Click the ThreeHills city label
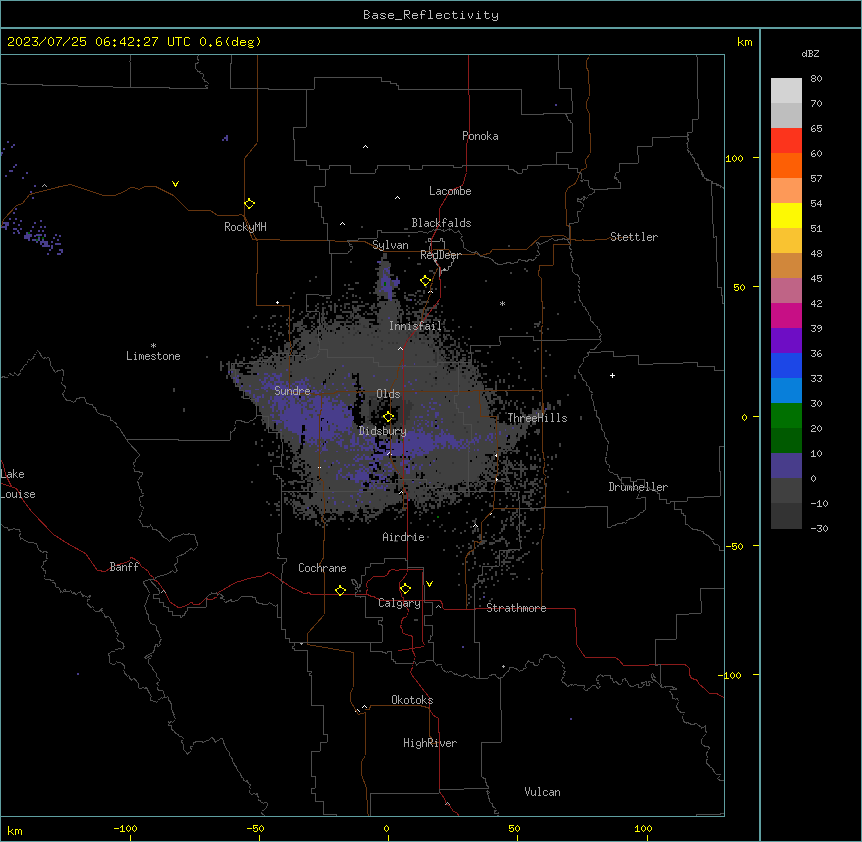This screenshot has height=842, width=862. [537, 418]
